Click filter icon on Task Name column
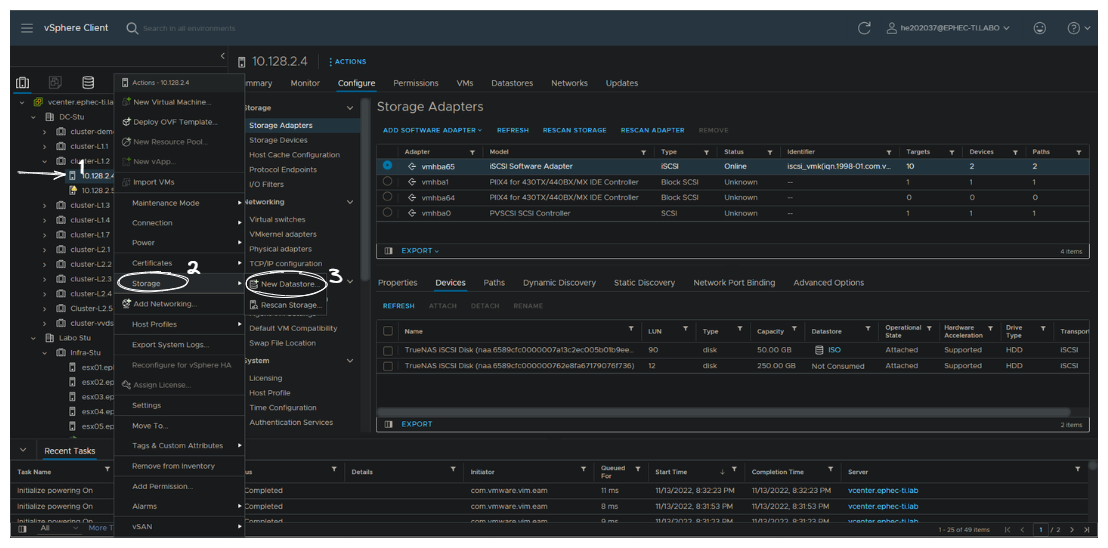This screenshot has height=548, width=1108. point(107,469)
